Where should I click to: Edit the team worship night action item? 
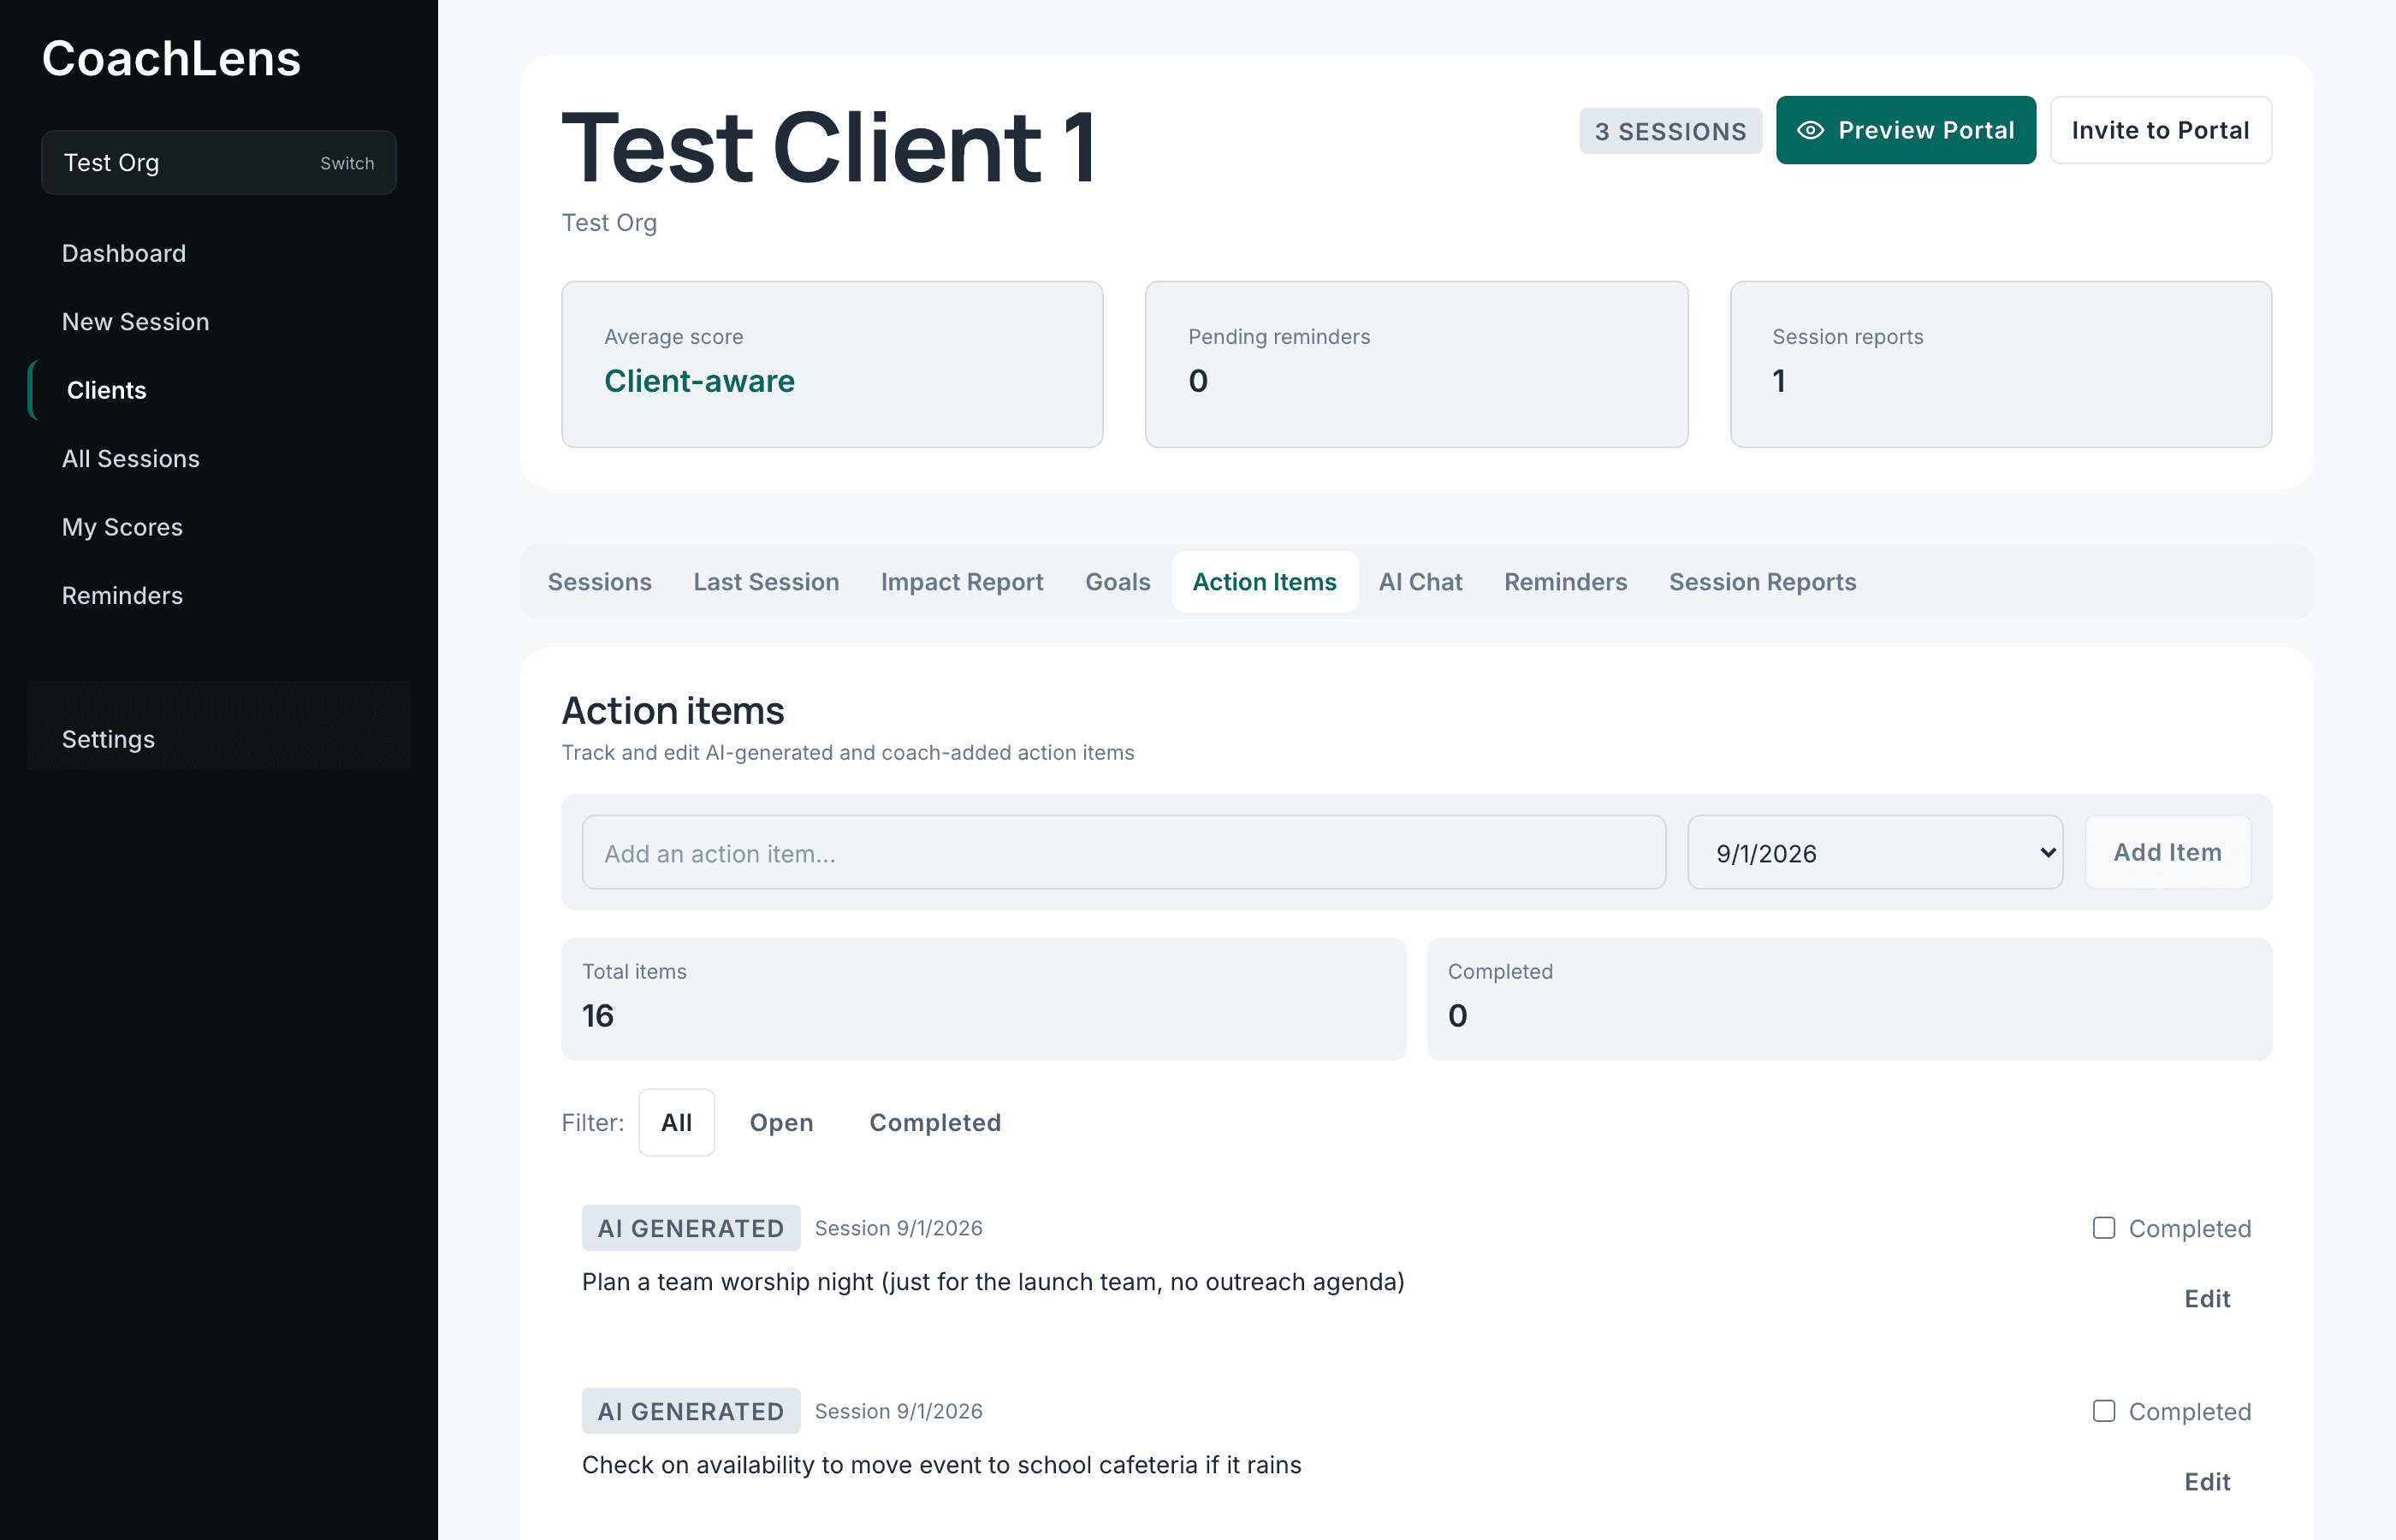click(x=2207, y=1299)
